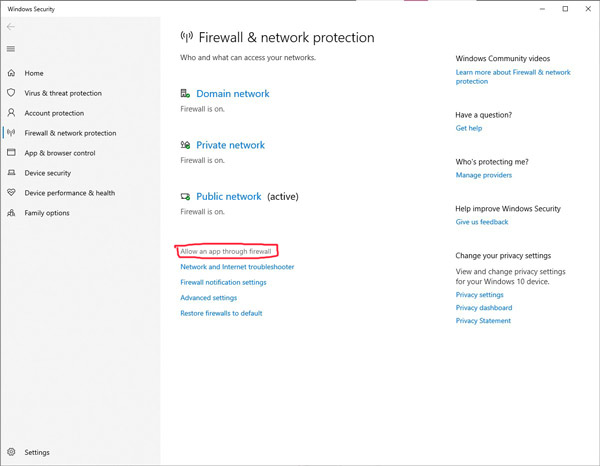
Task: Close the Windows Security window
Action: (588, 9)
